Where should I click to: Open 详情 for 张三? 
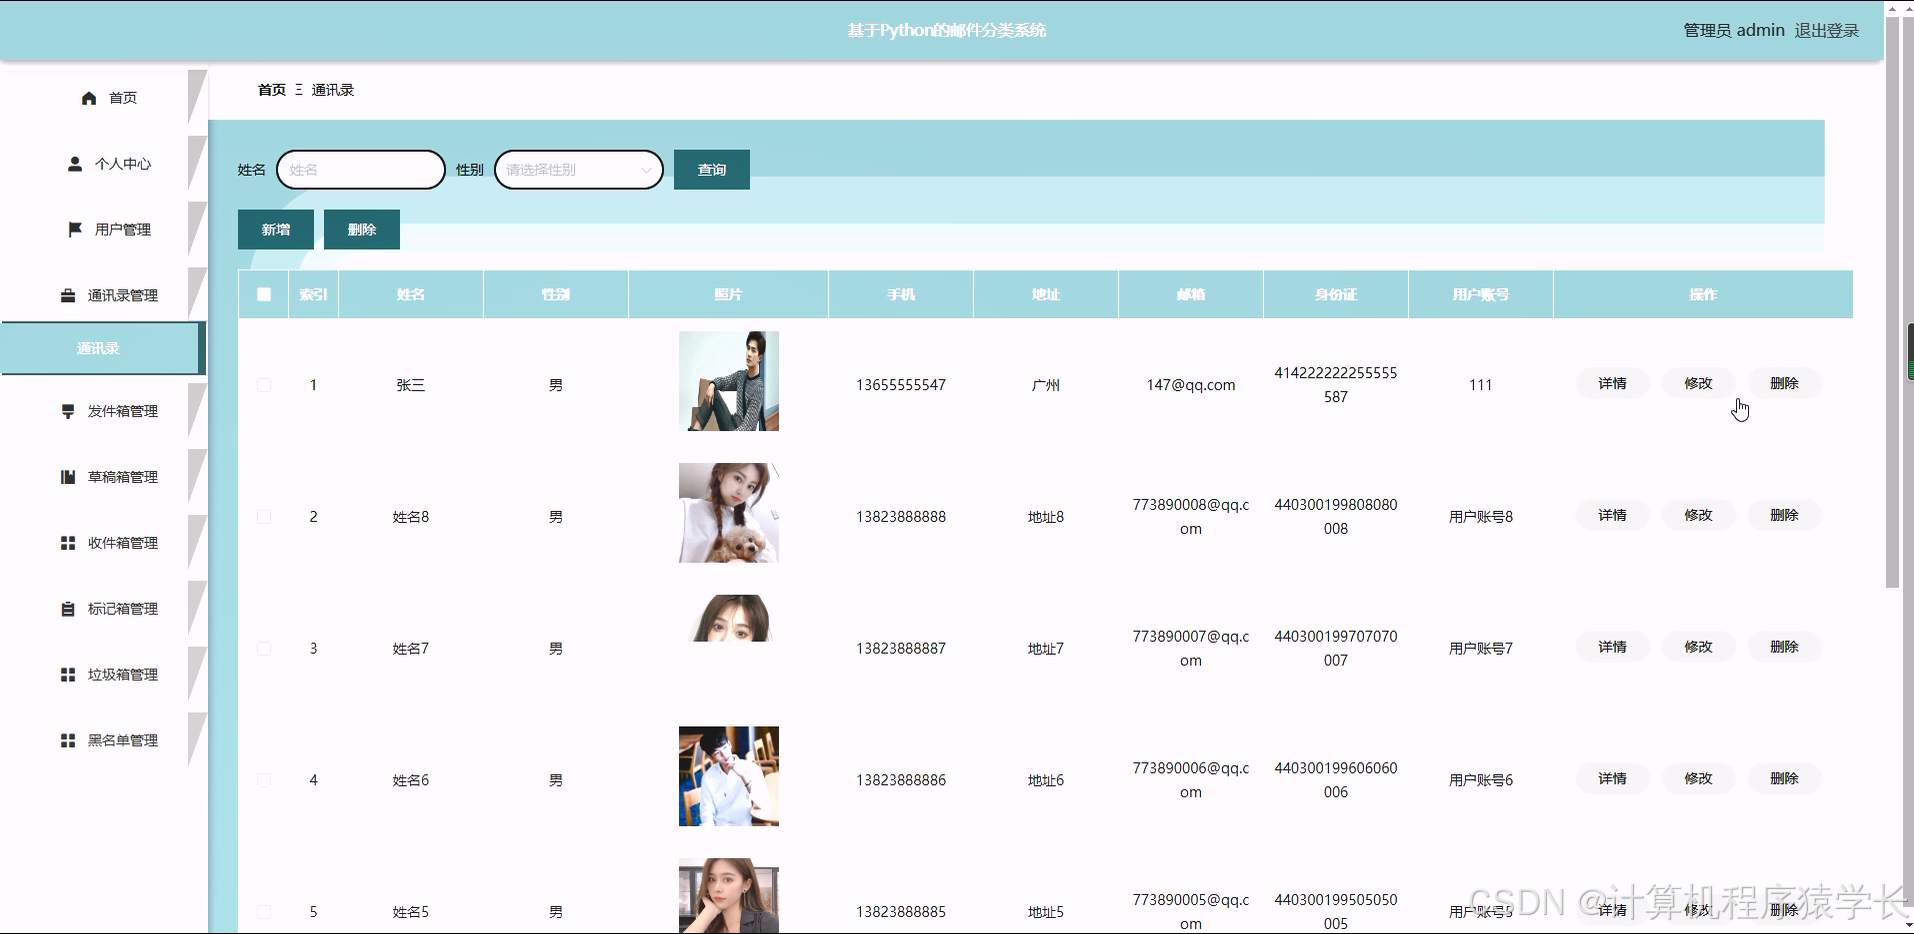pyautogui.click(x=1612, y=384)
